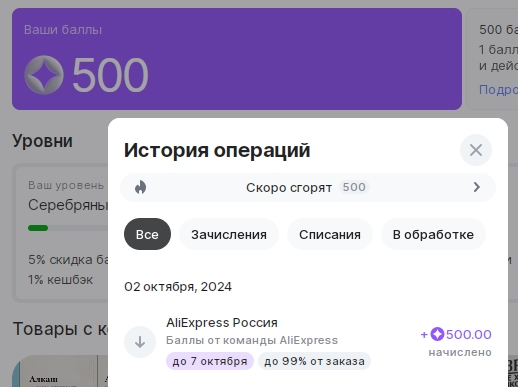This screenshot has height=387, width=518.
Task: Click the Уровни section heading
Action: 42,141
